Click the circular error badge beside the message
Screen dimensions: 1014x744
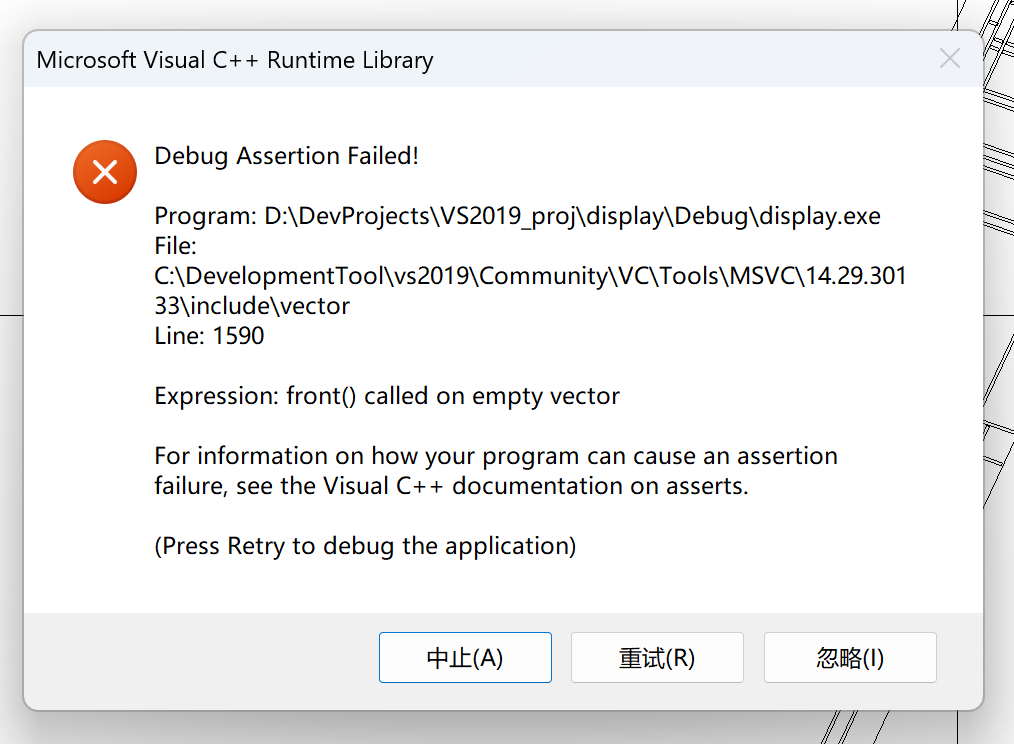tap(104, 172)
